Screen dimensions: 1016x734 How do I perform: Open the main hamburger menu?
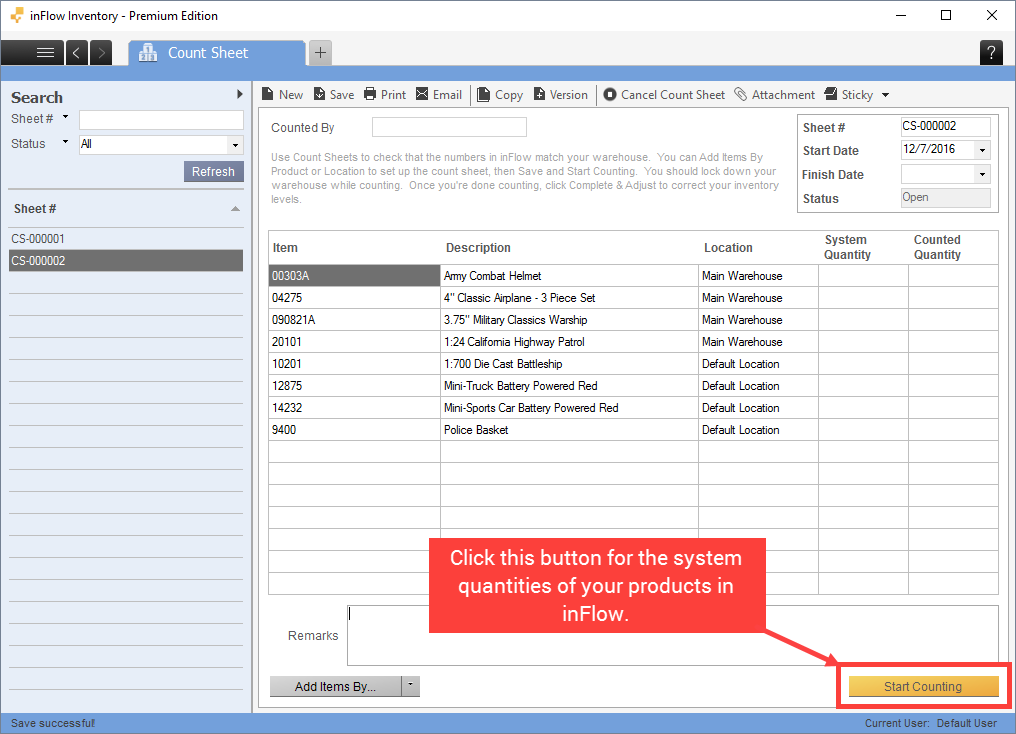pyautogui.click(x=32, y=52)
